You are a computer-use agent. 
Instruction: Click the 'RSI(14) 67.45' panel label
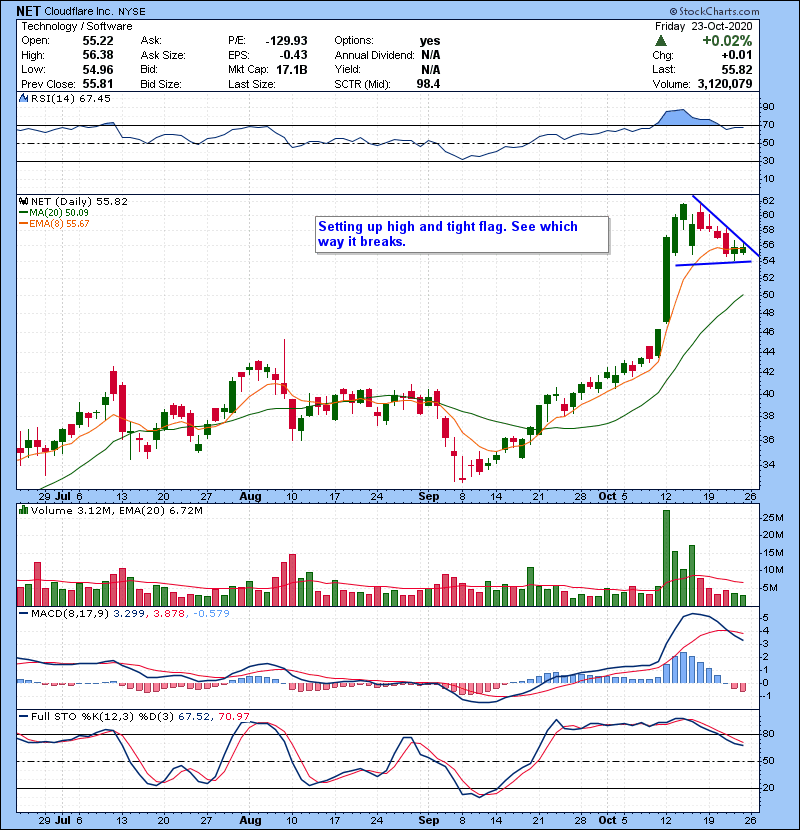(70, 98)
